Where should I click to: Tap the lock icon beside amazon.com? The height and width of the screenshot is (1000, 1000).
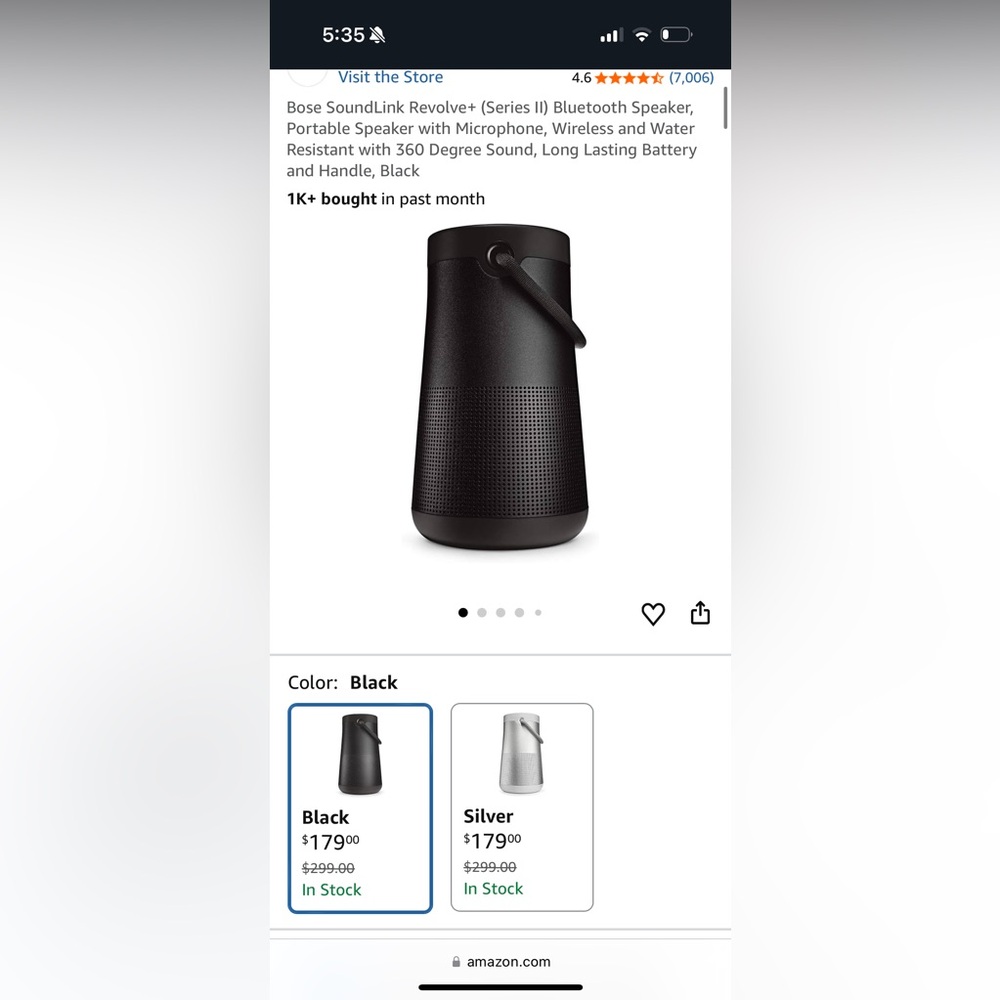[x=456, y=961]
